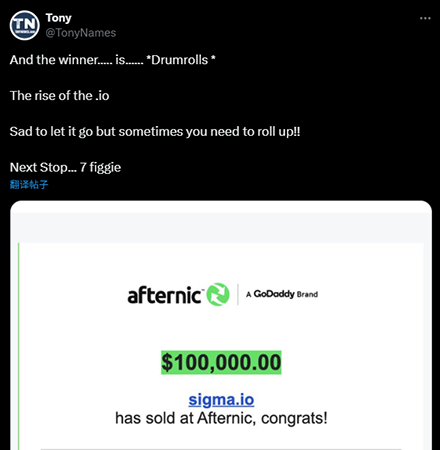440x450 pixels.
Task: Click the "Next Stop... 7 figgie" line
Action: (65, 167)
